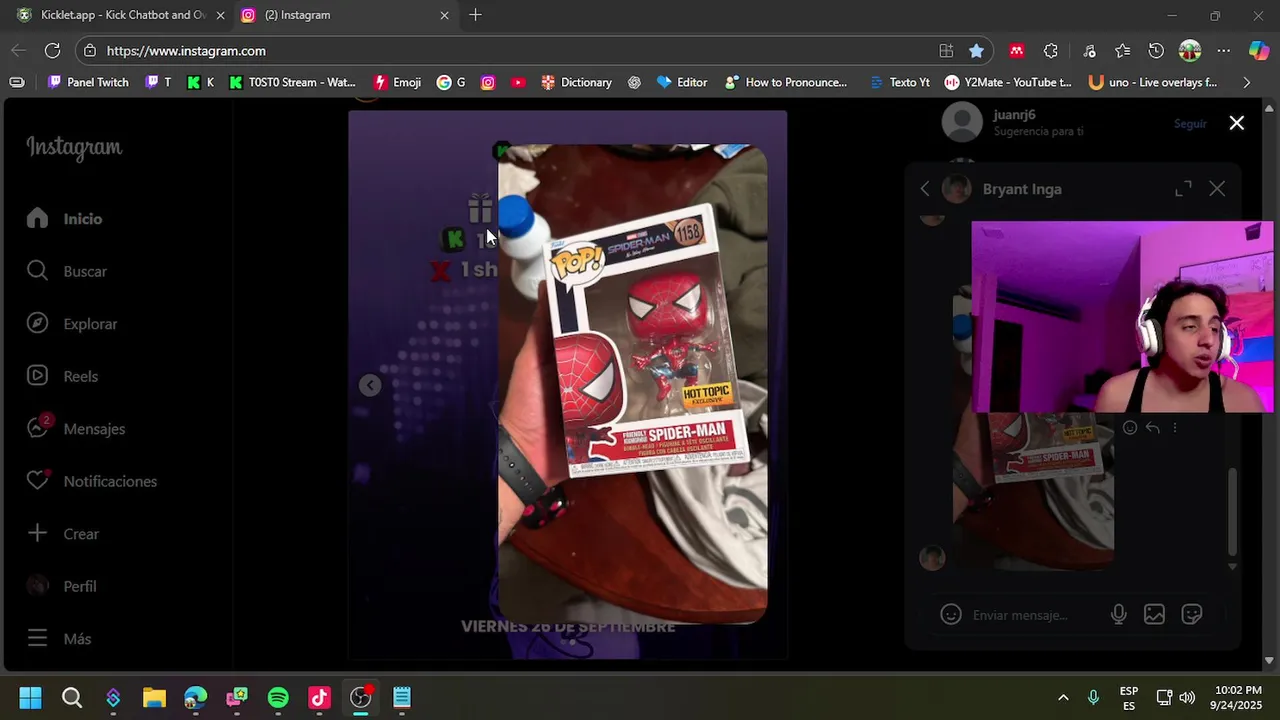Image resolution: width=1280 pixels, height=720 pixels.
Task: Open Notificaciones heart icon
Action: point(37,481)
